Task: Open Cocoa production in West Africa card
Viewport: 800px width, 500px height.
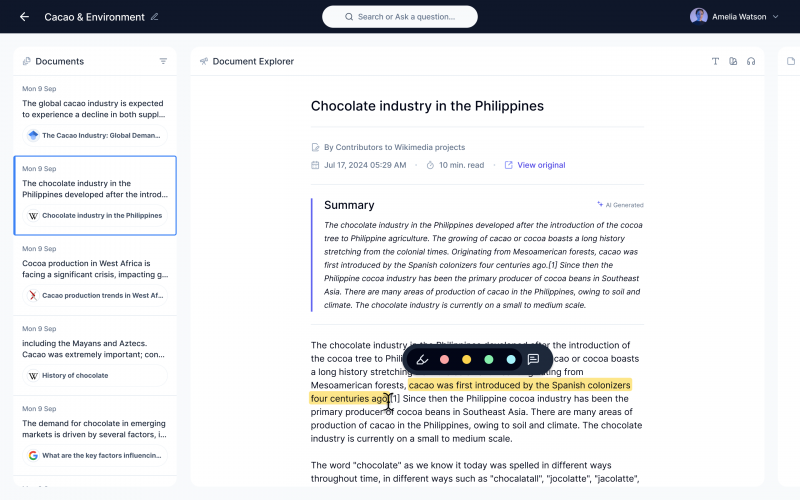Action: pyautogui.click(x=95, y=276)
